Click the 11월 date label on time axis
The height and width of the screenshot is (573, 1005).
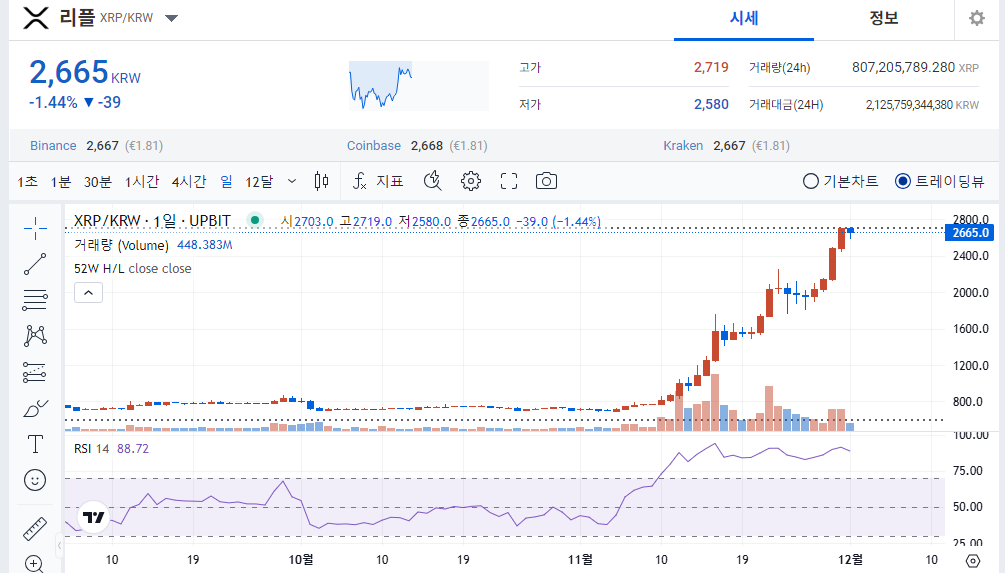tap(580, 560)
